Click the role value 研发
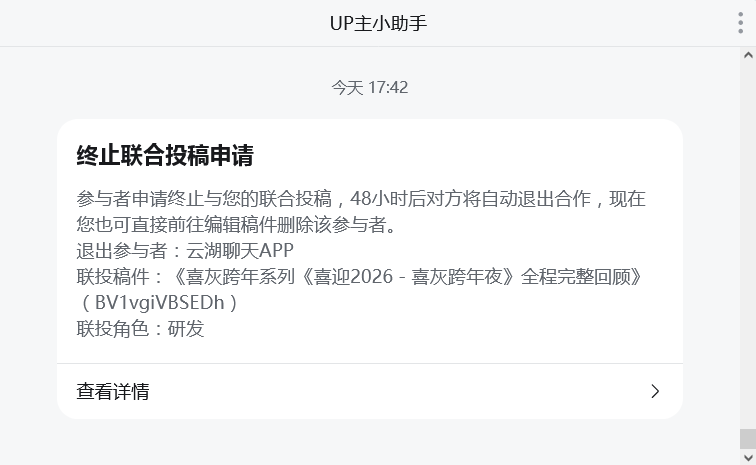 click(186, 329)
